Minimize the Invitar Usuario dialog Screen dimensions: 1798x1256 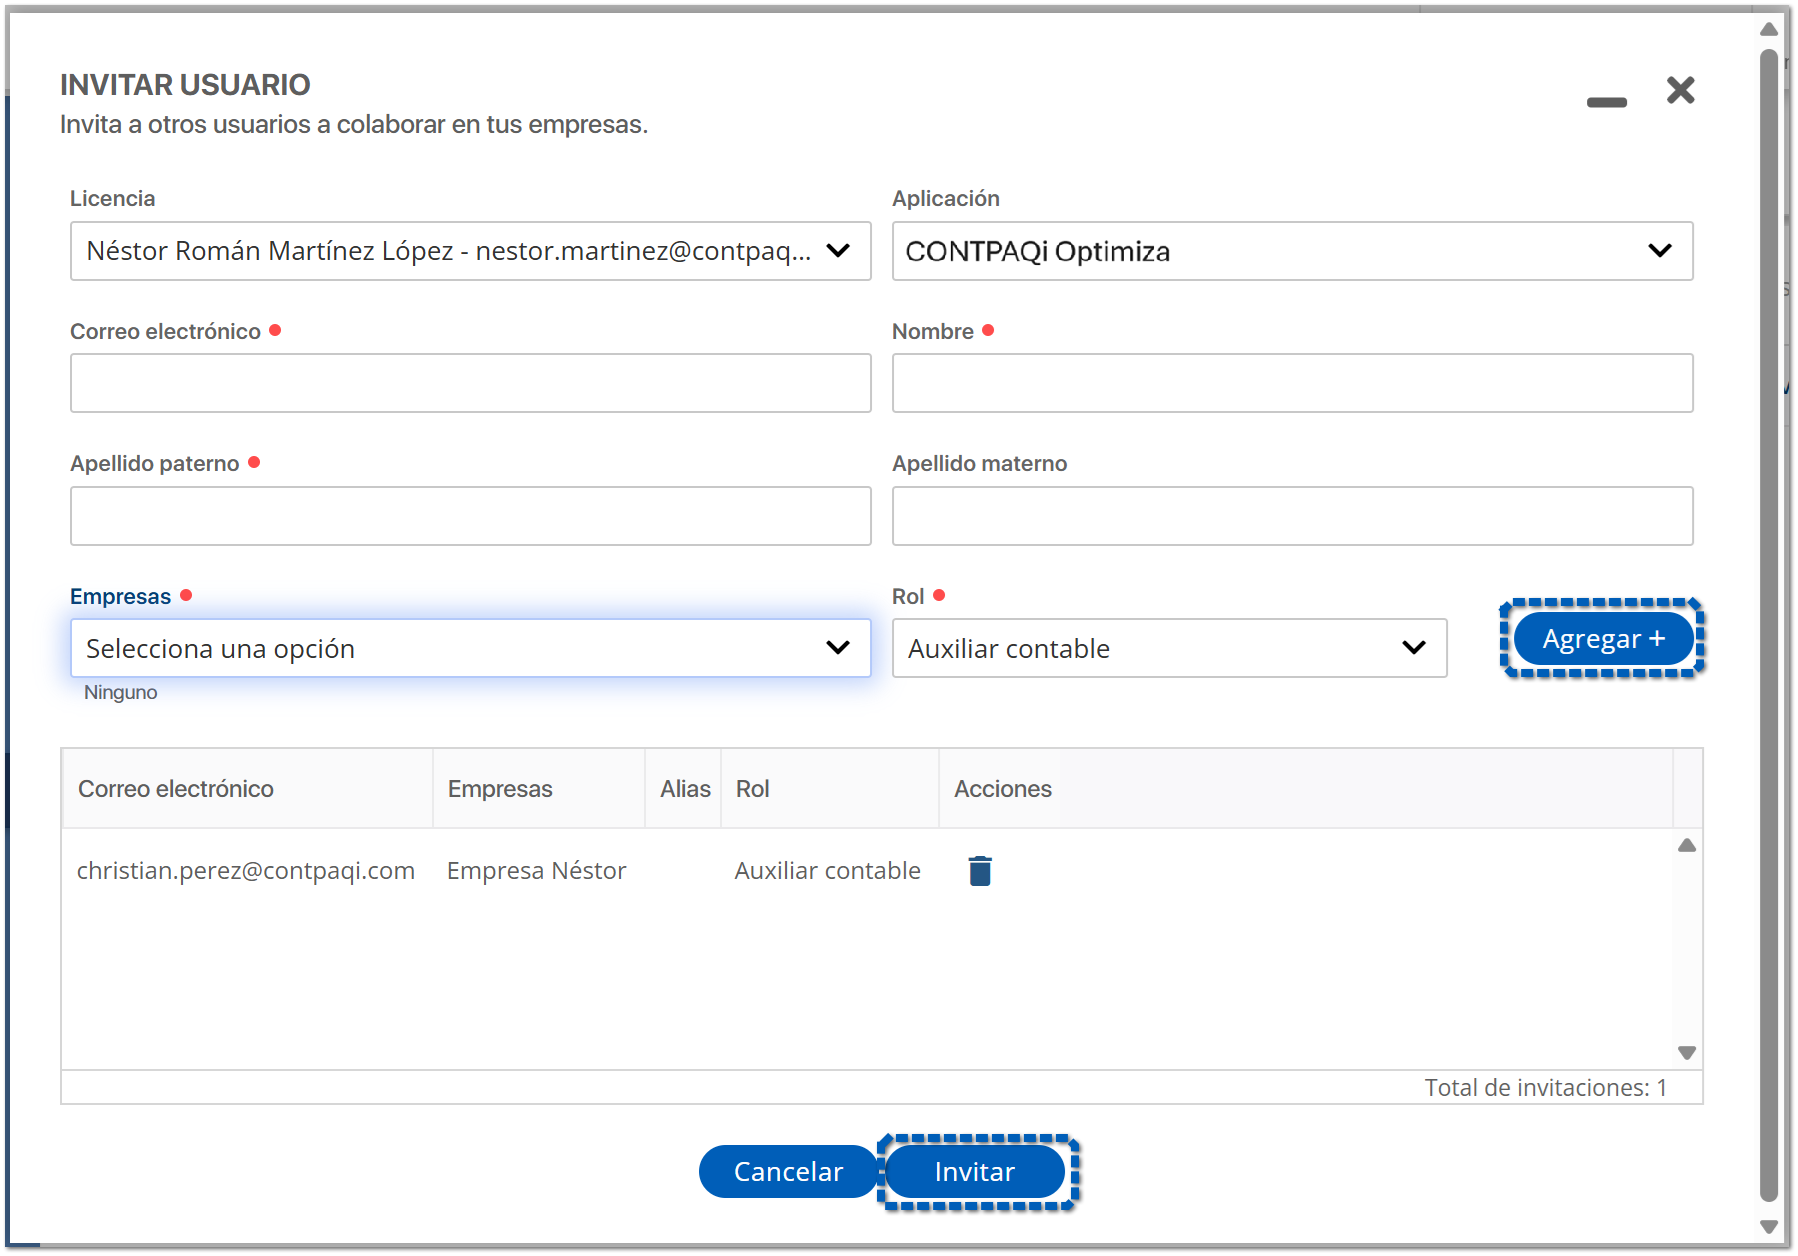point(1606,102)
